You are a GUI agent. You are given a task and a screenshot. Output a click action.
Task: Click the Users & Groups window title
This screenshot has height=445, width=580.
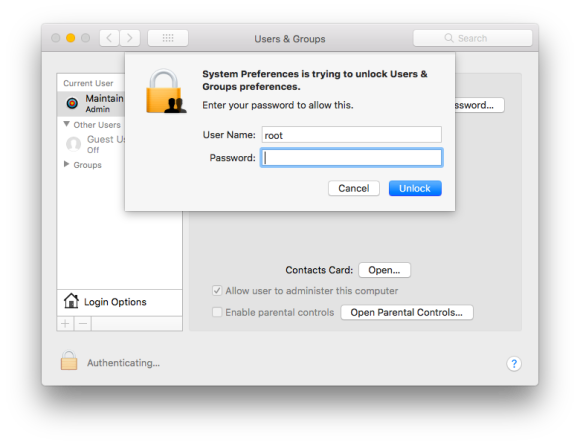point(290,39)
